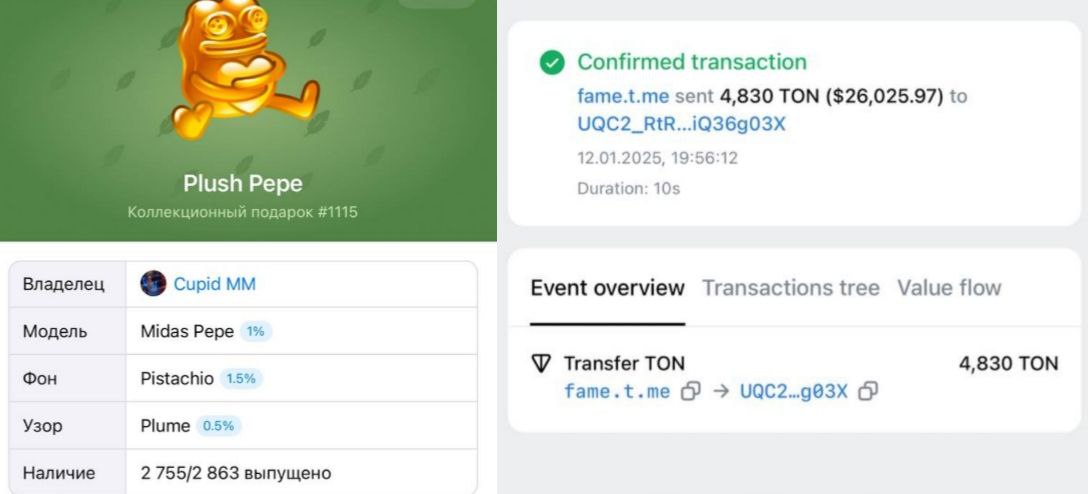Copy the UQC2…g03X recipient address
This screenshot has height=494, width=1088.
[868, 391]
